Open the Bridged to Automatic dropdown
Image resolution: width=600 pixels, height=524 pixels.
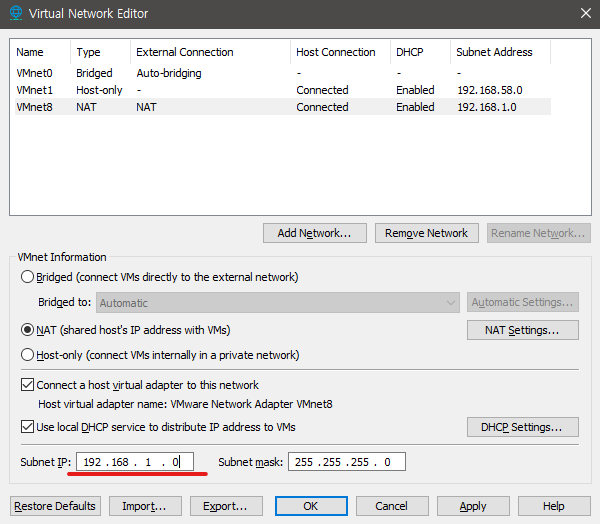pyautogui.click(x=278, y=303)
